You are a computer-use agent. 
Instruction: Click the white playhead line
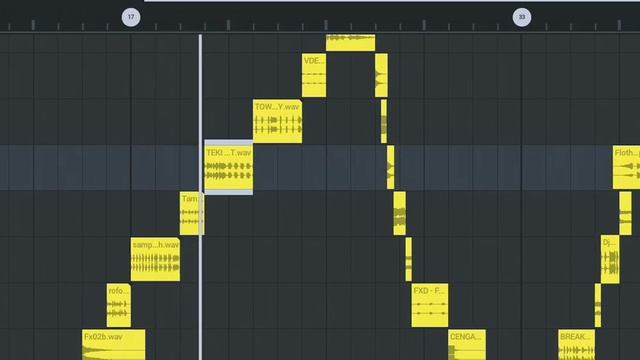[x=200, y=197]
